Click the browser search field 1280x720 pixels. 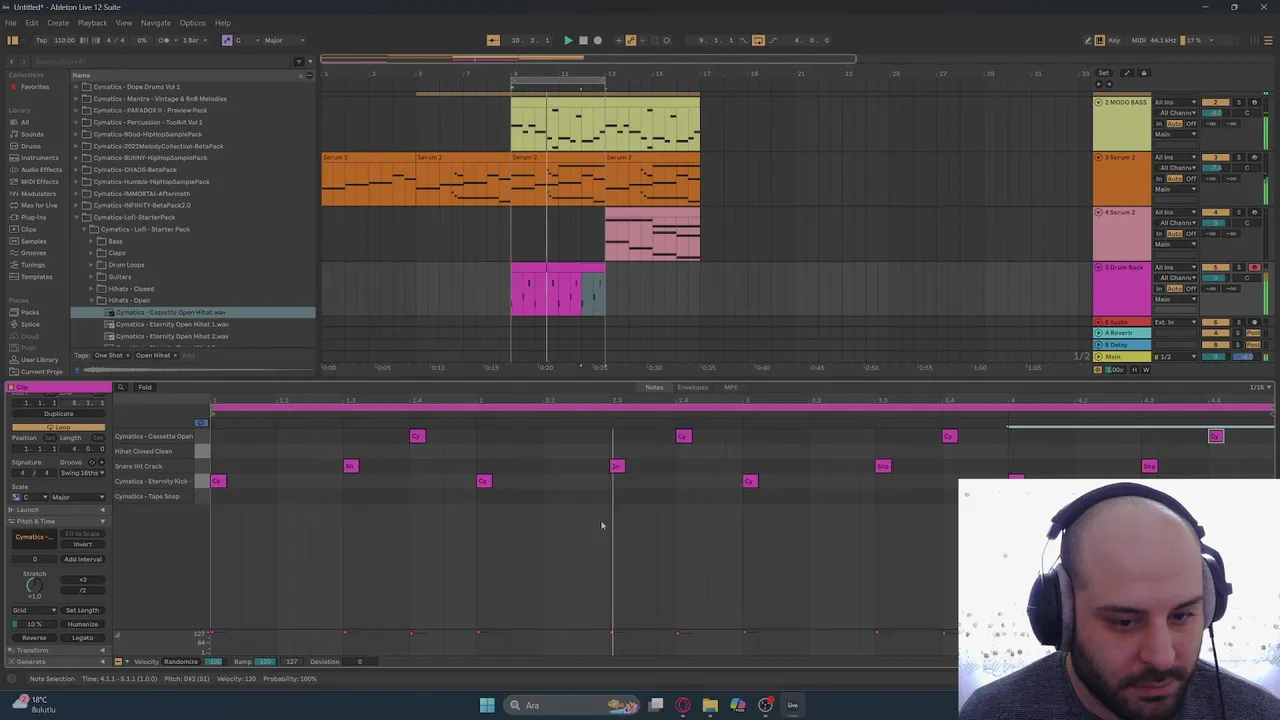(160, 61)
